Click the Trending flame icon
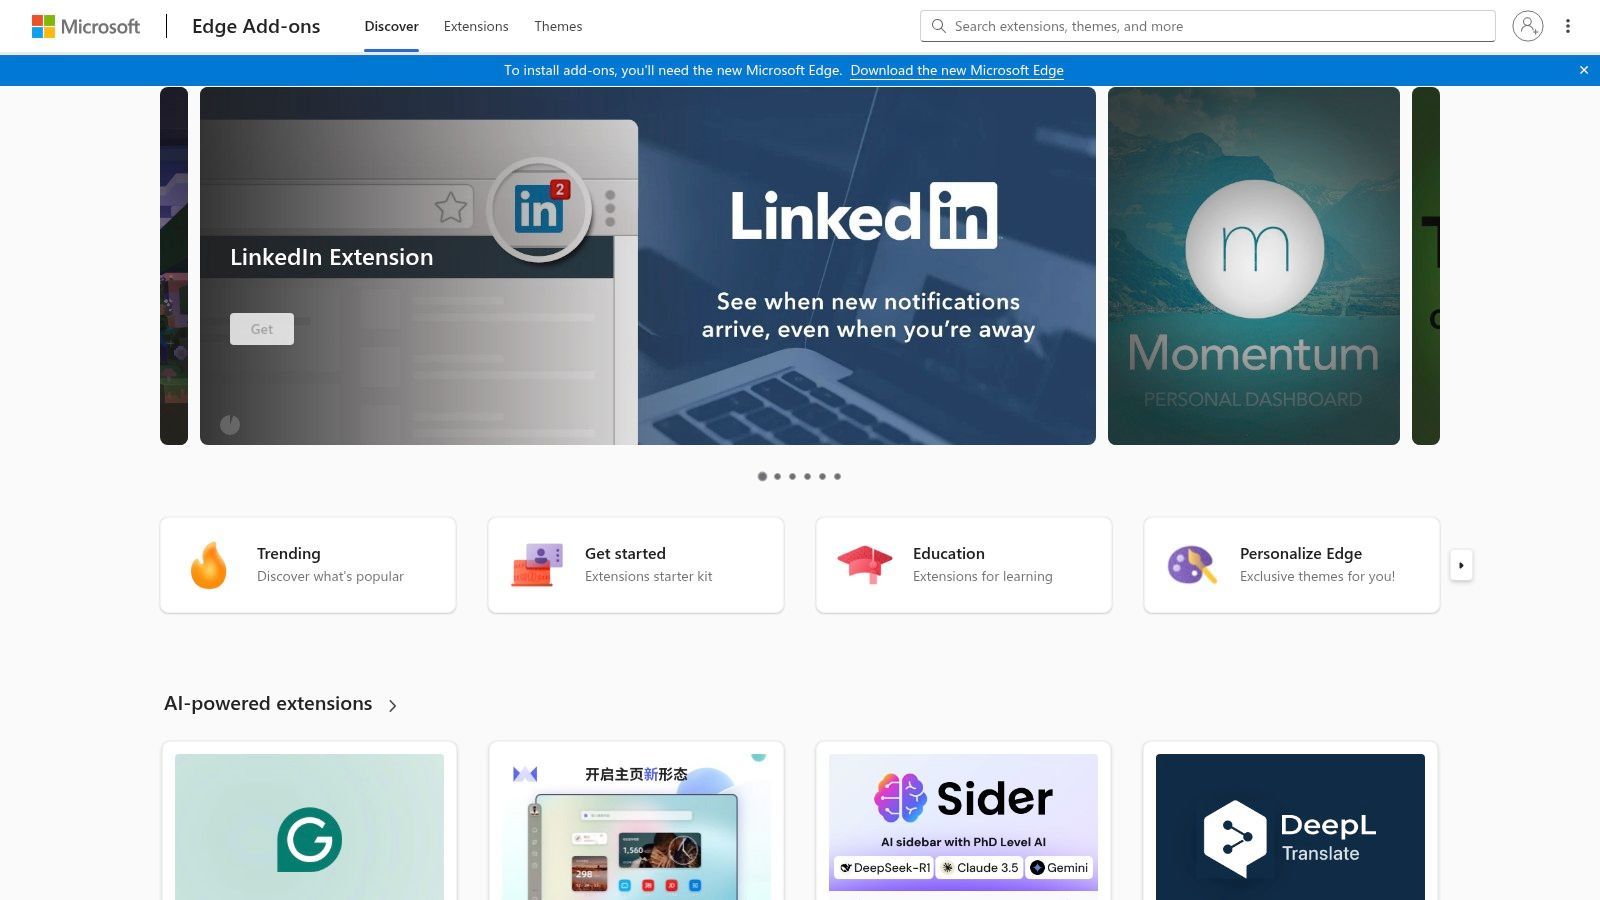This screenshot has height=900, width=1600. [208, 565]
